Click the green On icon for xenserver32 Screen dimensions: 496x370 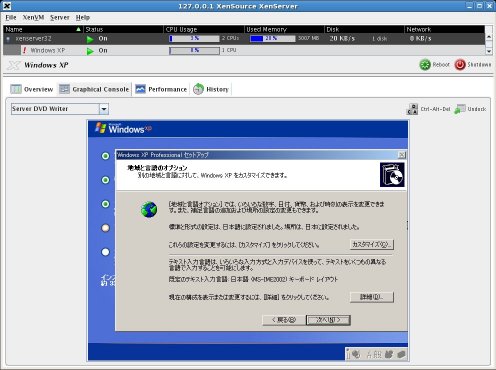(90, 39)
